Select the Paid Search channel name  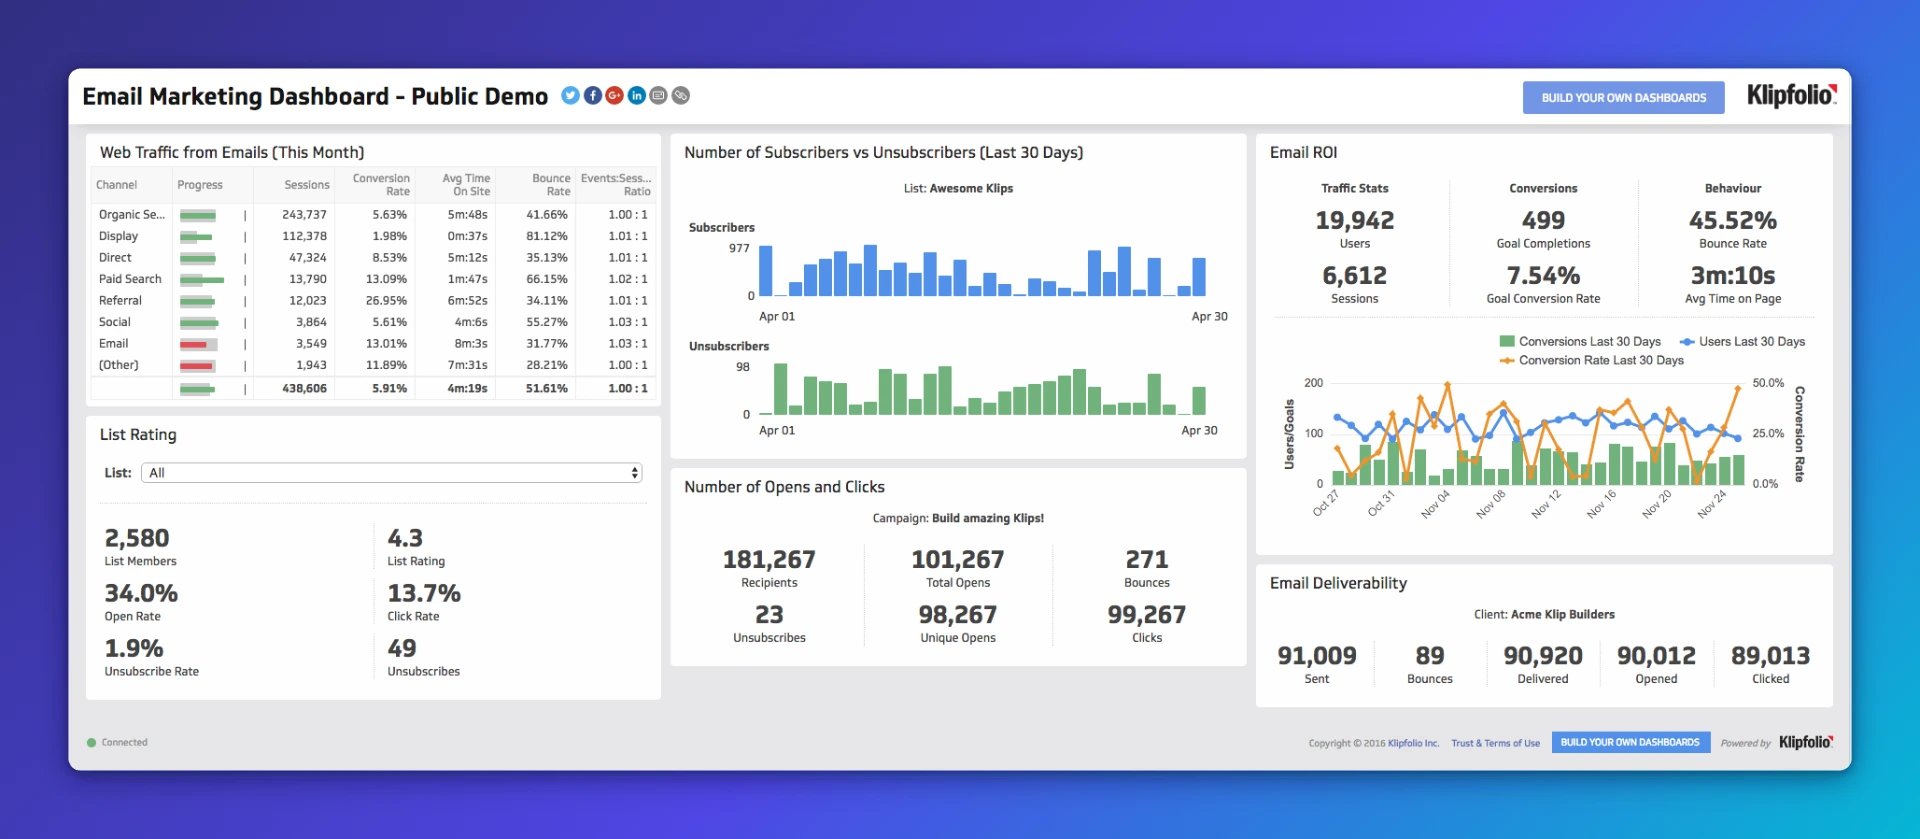[130, 279]
